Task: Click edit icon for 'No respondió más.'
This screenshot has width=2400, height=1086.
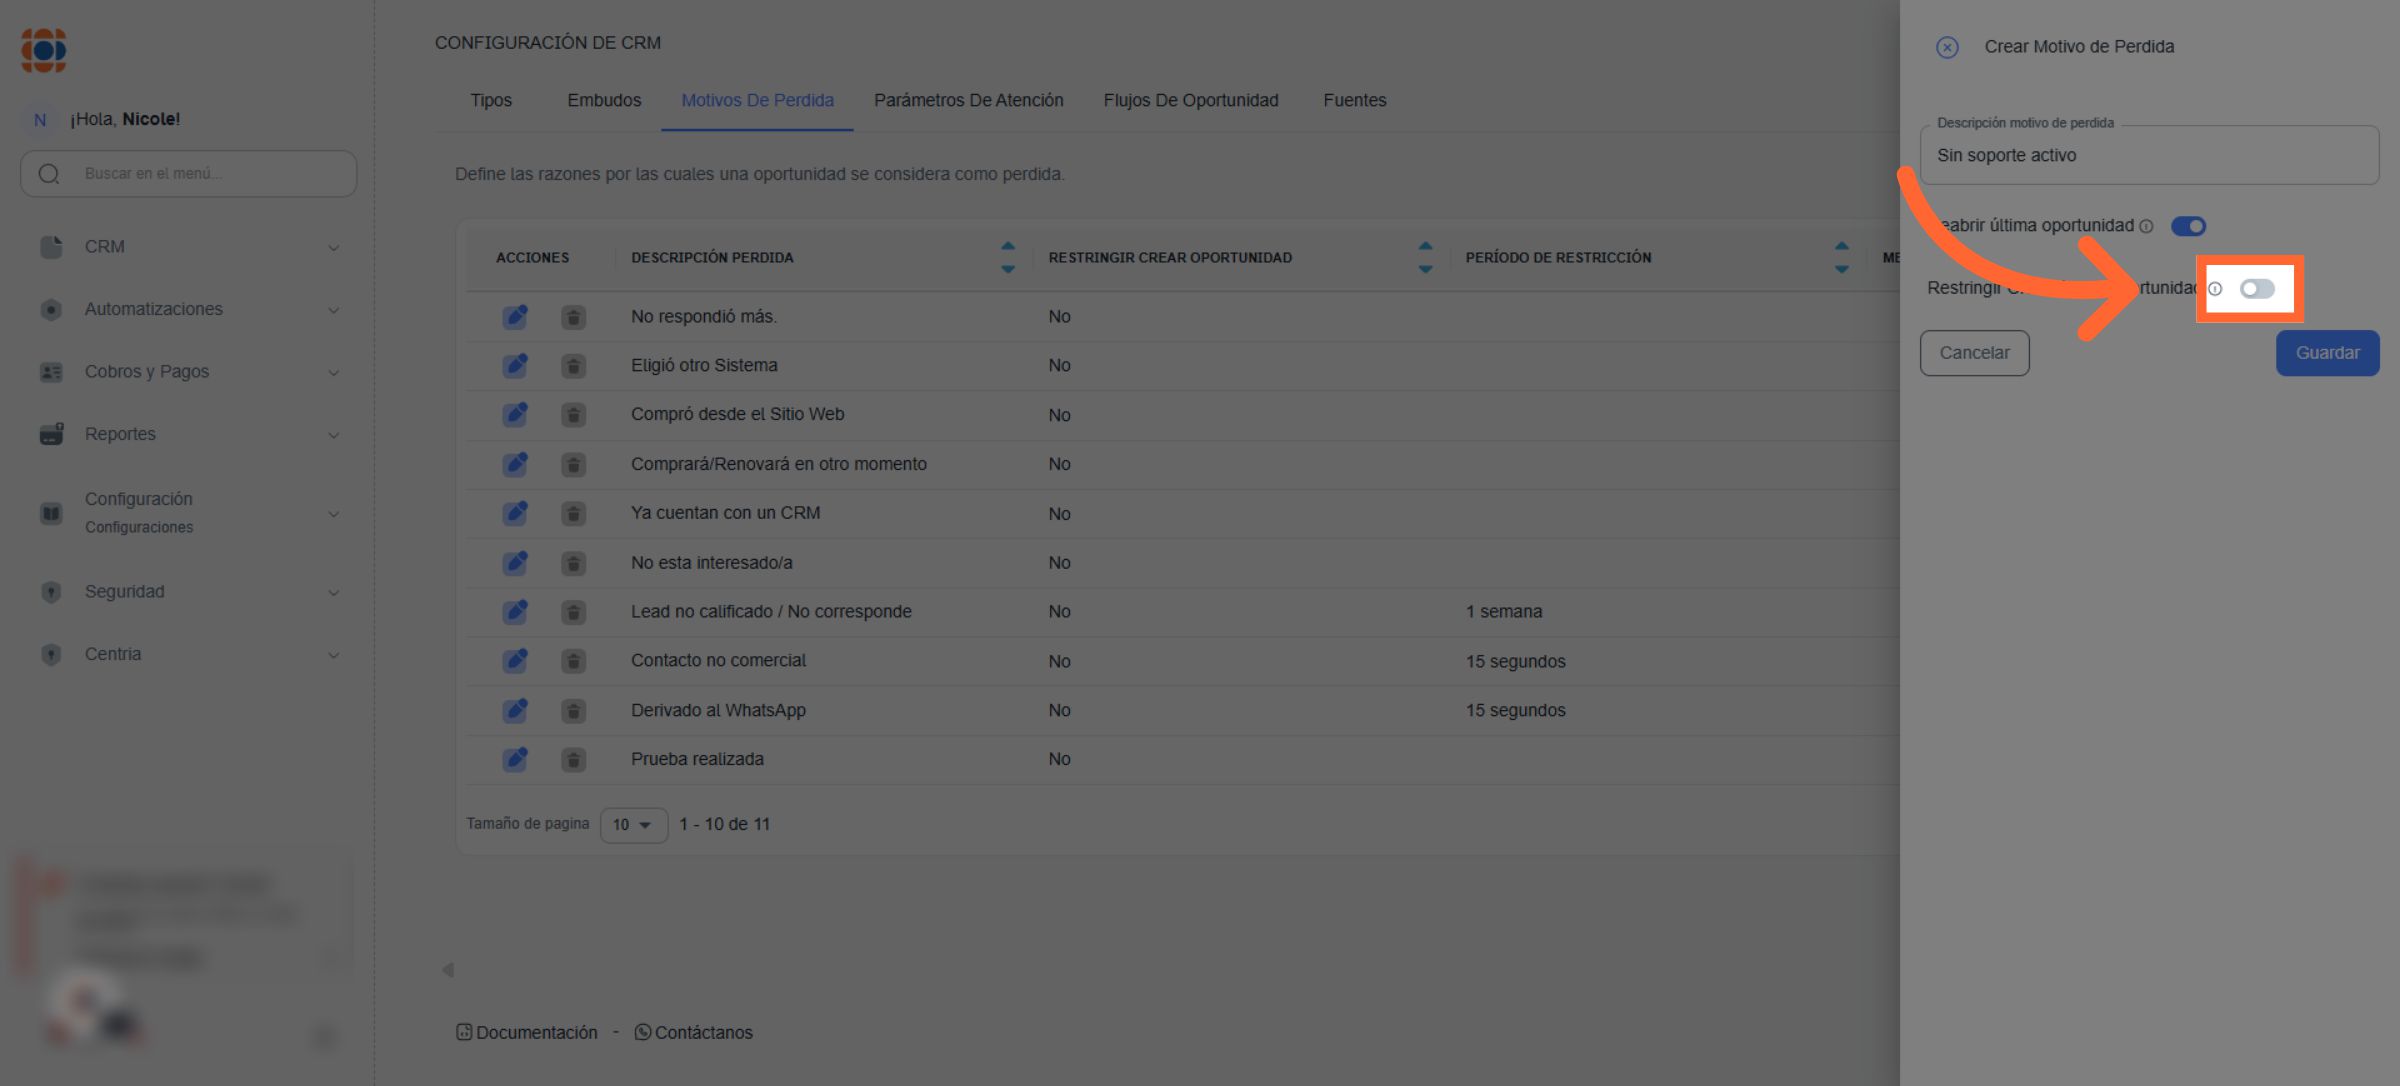Action: [515, 317]
